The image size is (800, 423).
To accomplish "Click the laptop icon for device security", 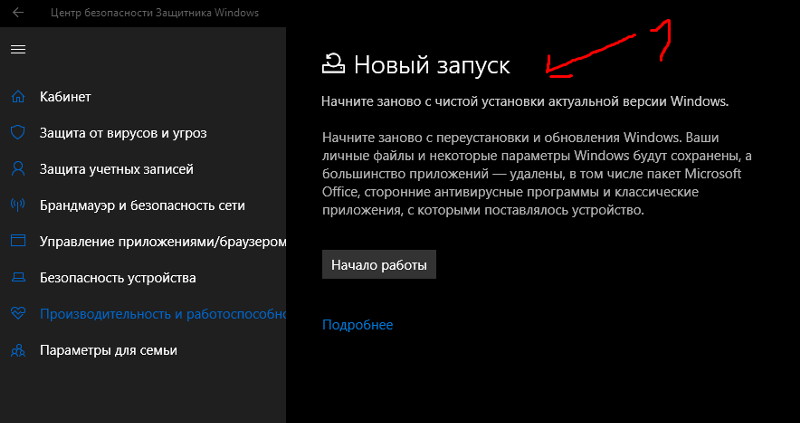I will pyautogui.click(x=18, y=278).
